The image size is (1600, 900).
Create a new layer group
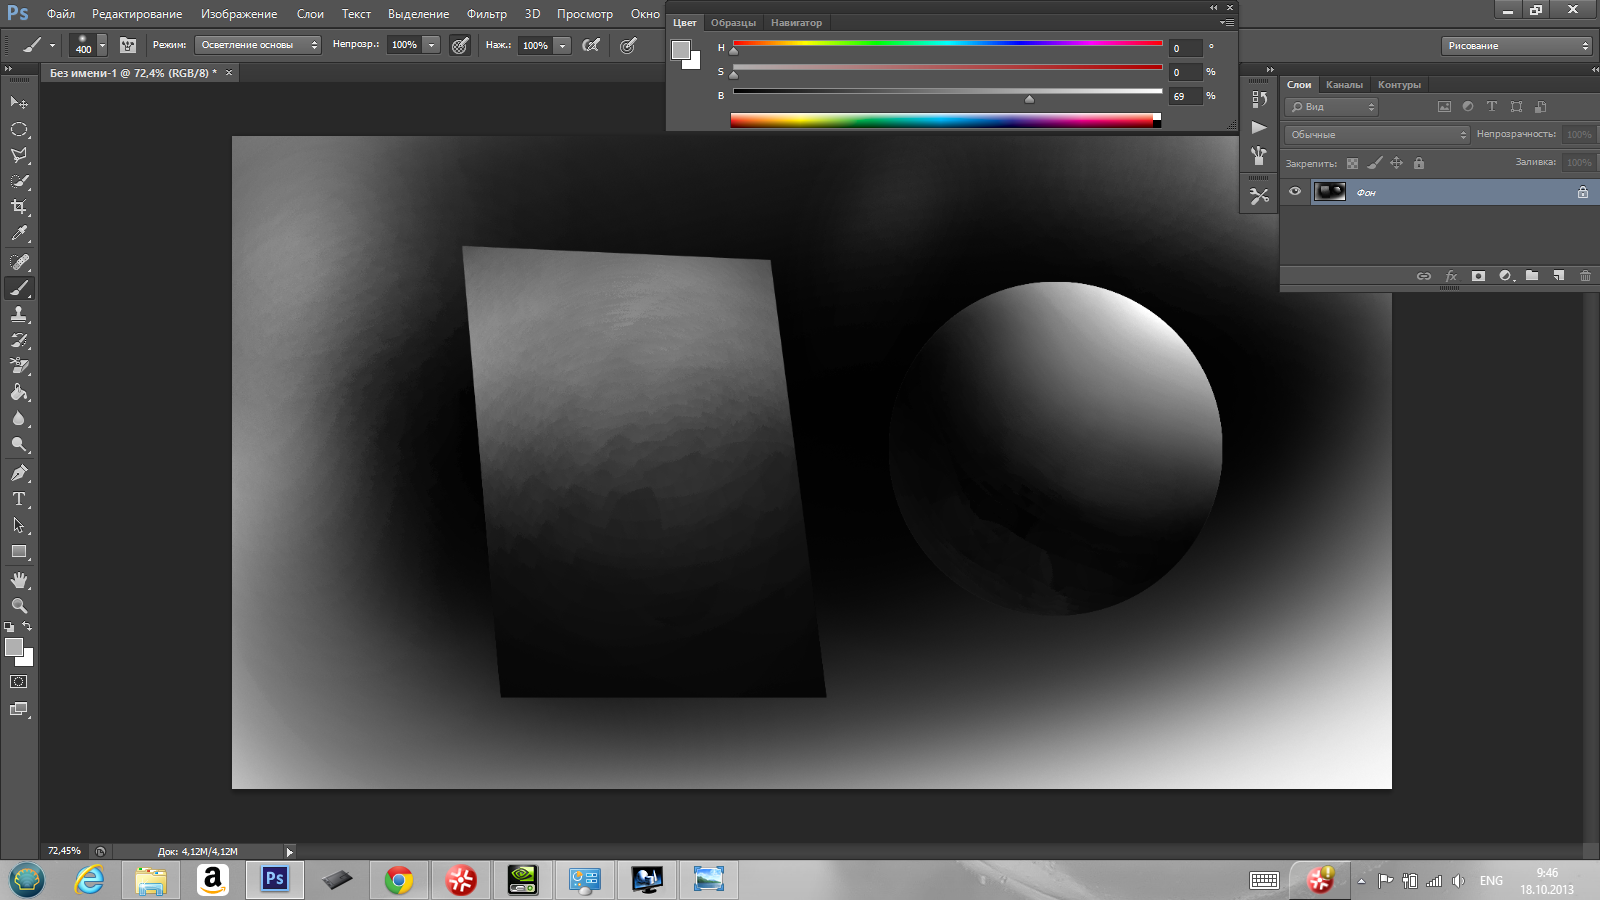point(1532,276)
